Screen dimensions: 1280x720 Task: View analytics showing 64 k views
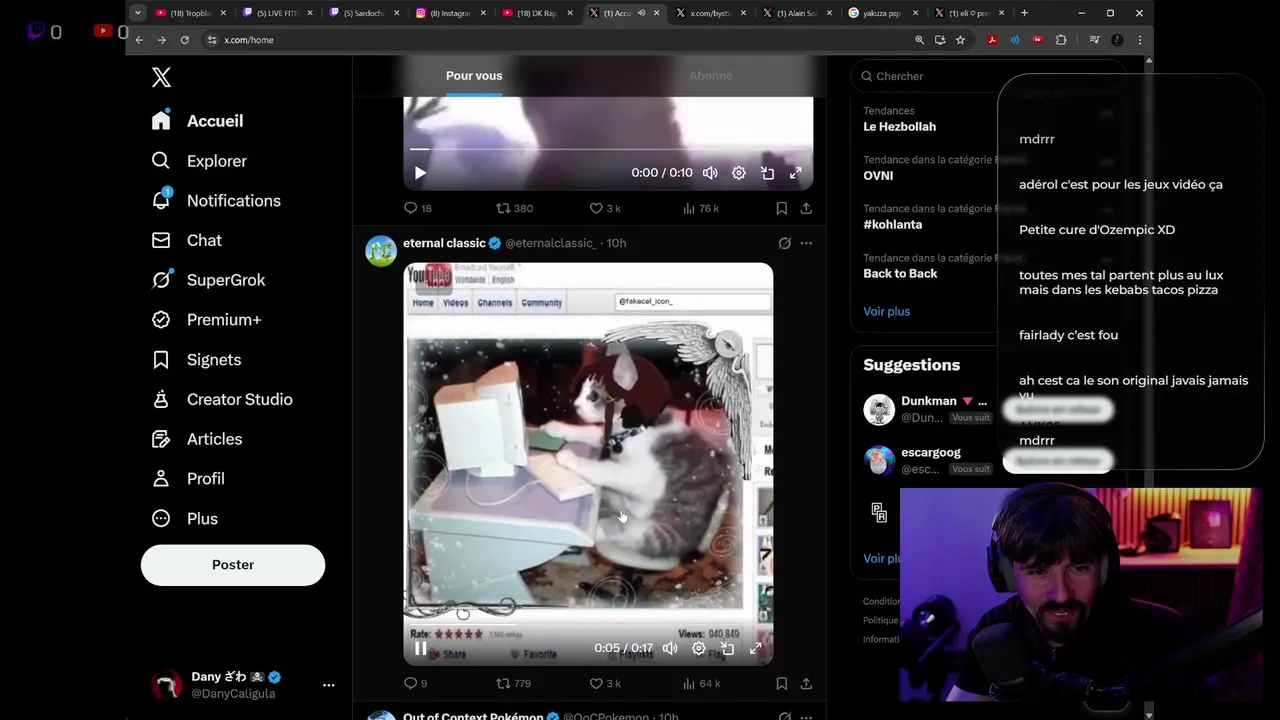701,683
